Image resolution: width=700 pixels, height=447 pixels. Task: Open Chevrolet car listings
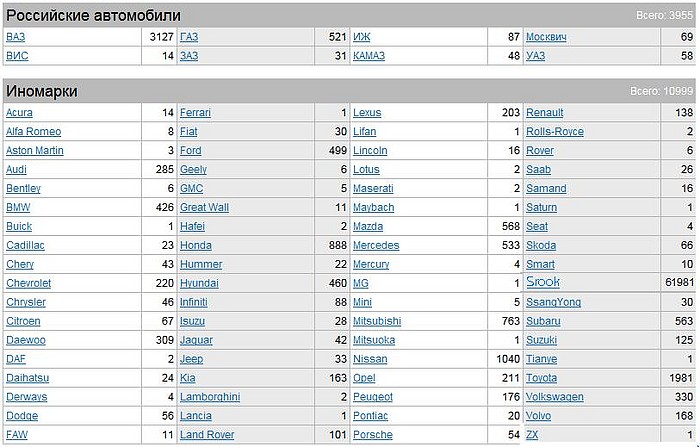[x=28, y=284]
